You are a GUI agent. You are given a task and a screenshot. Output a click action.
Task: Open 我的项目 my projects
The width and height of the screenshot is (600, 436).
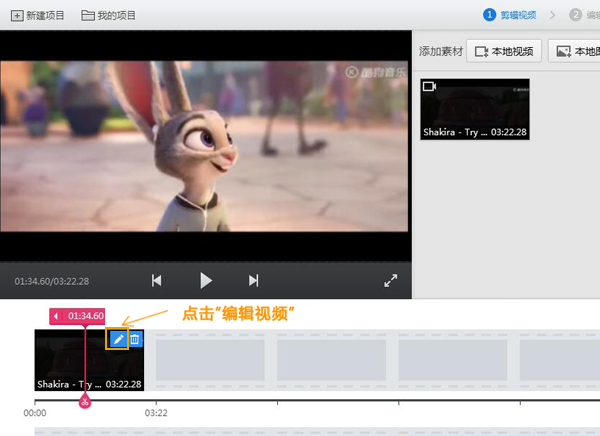[109, 16]
